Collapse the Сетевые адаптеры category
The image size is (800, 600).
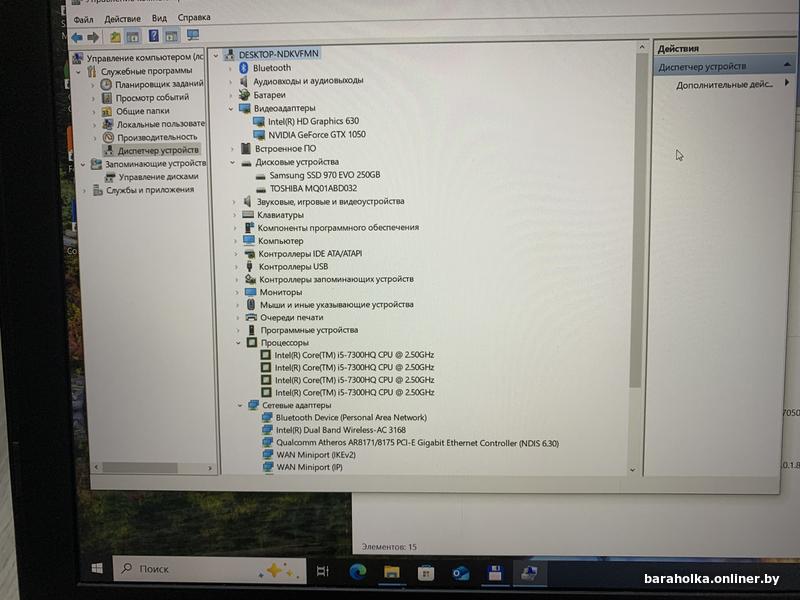[239, 406]
